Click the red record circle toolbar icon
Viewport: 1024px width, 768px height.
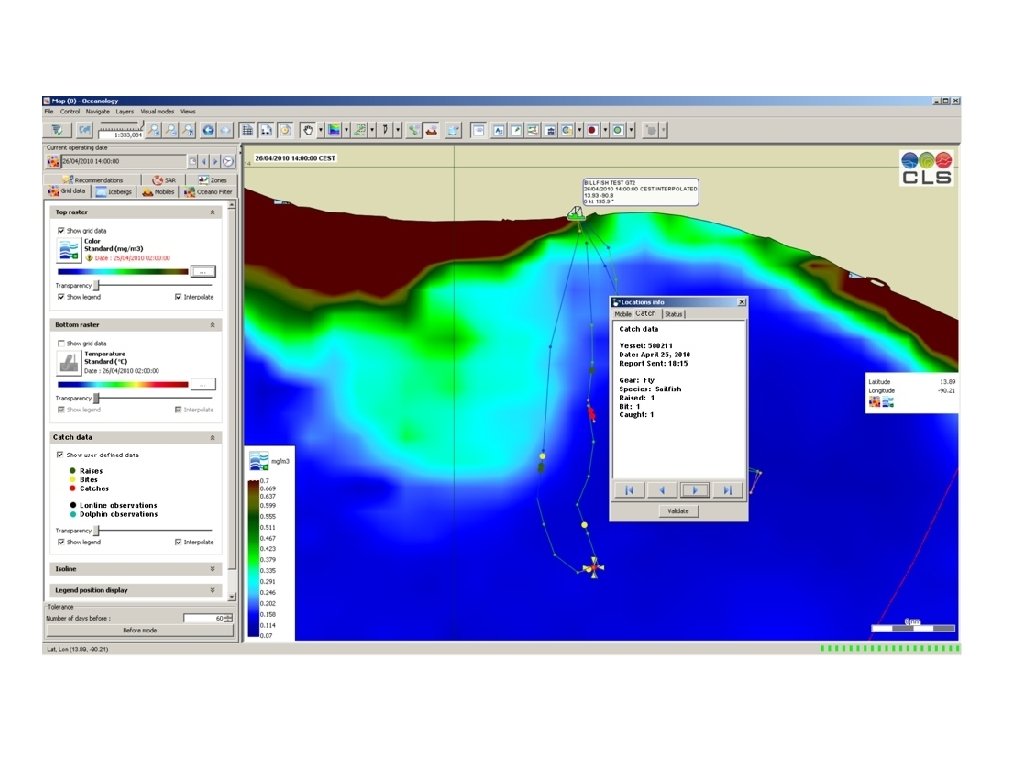(592, 130)
